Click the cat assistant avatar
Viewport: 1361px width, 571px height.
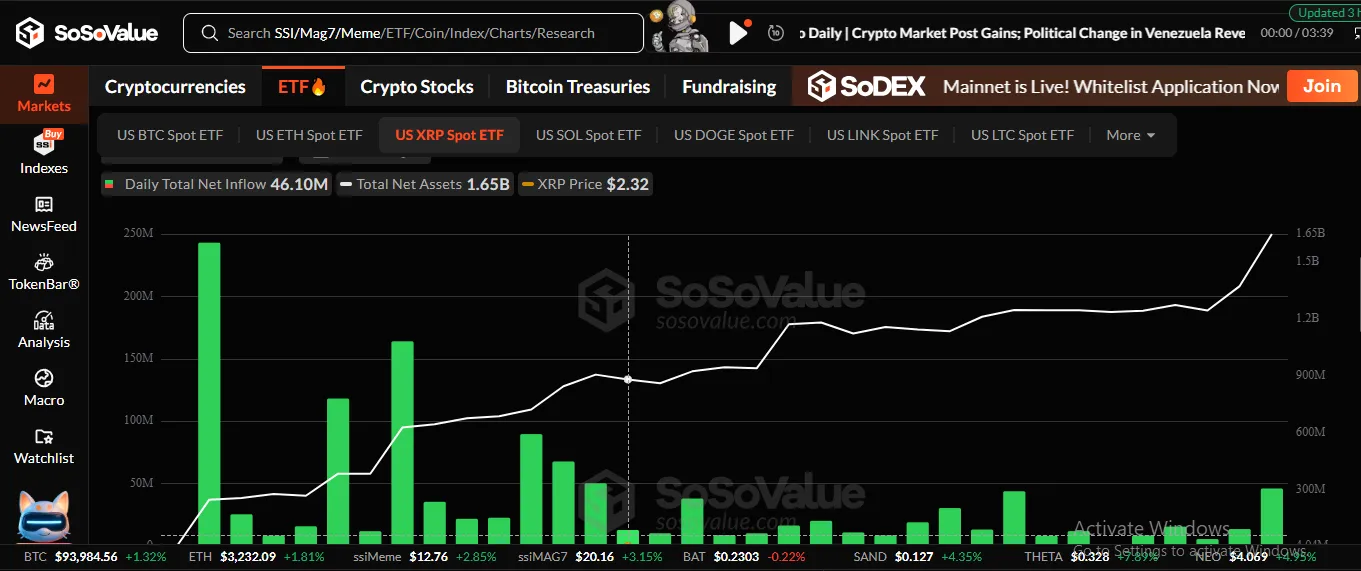[43, 515]
